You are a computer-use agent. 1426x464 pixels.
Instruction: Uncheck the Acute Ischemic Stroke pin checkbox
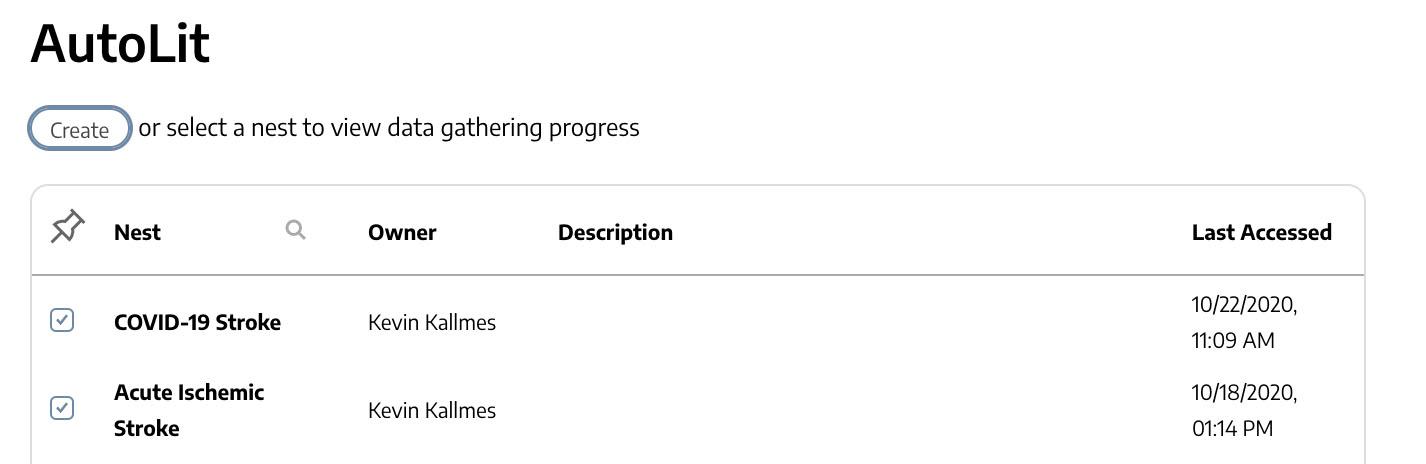pyautogui.click(x=62, y=408)
